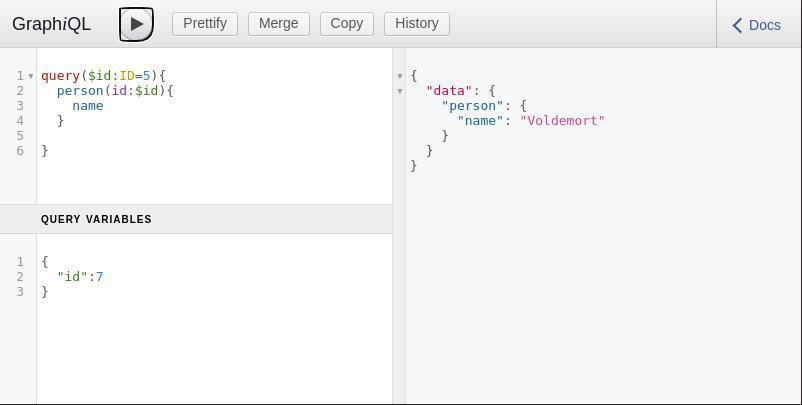The width and height of the screenshot is (802, 405).
Task: Copy the query to the clipboard
Action: point(346,23)
